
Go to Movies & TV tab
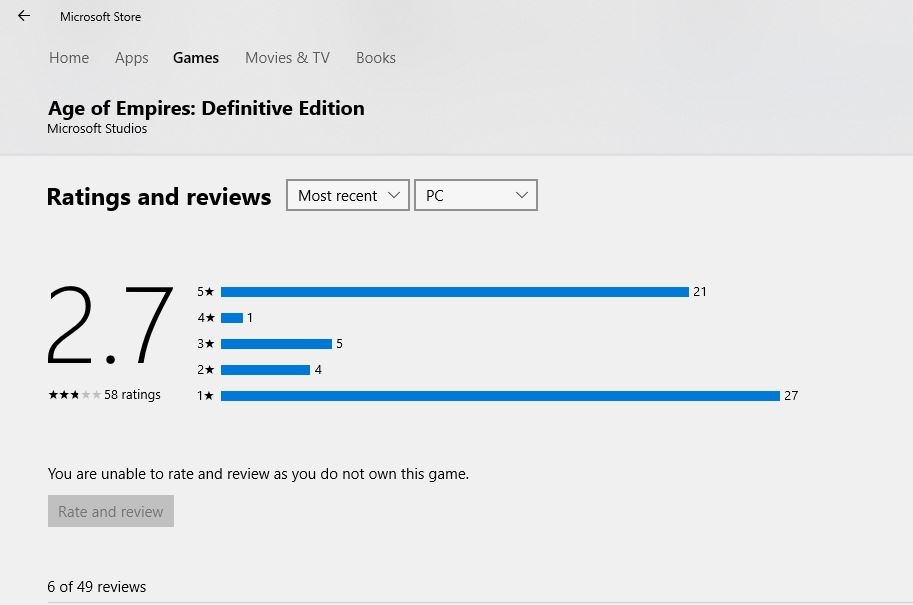tap(287, 58)
